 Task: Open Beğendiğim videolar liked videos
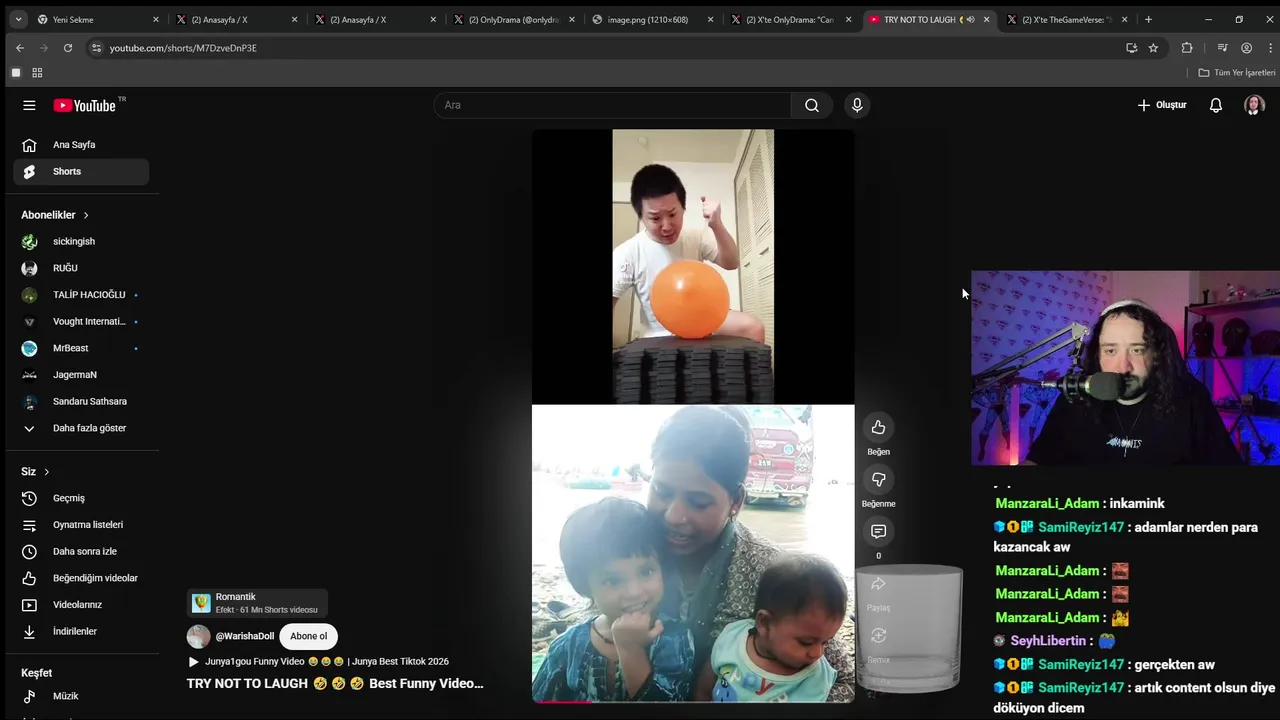81,578
